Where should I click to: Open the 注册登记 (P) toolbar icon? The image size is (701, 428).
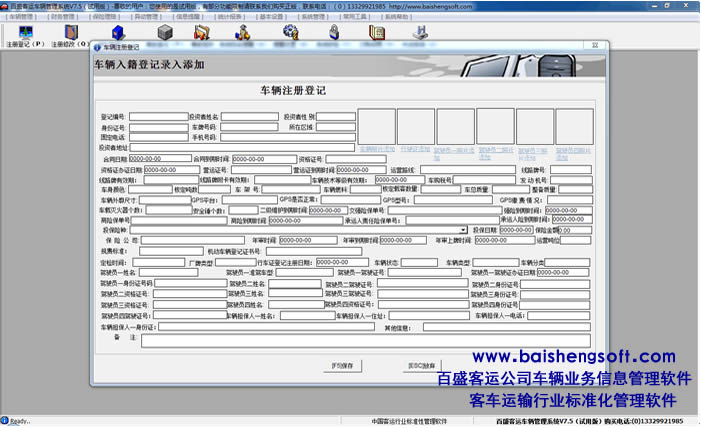25,36
